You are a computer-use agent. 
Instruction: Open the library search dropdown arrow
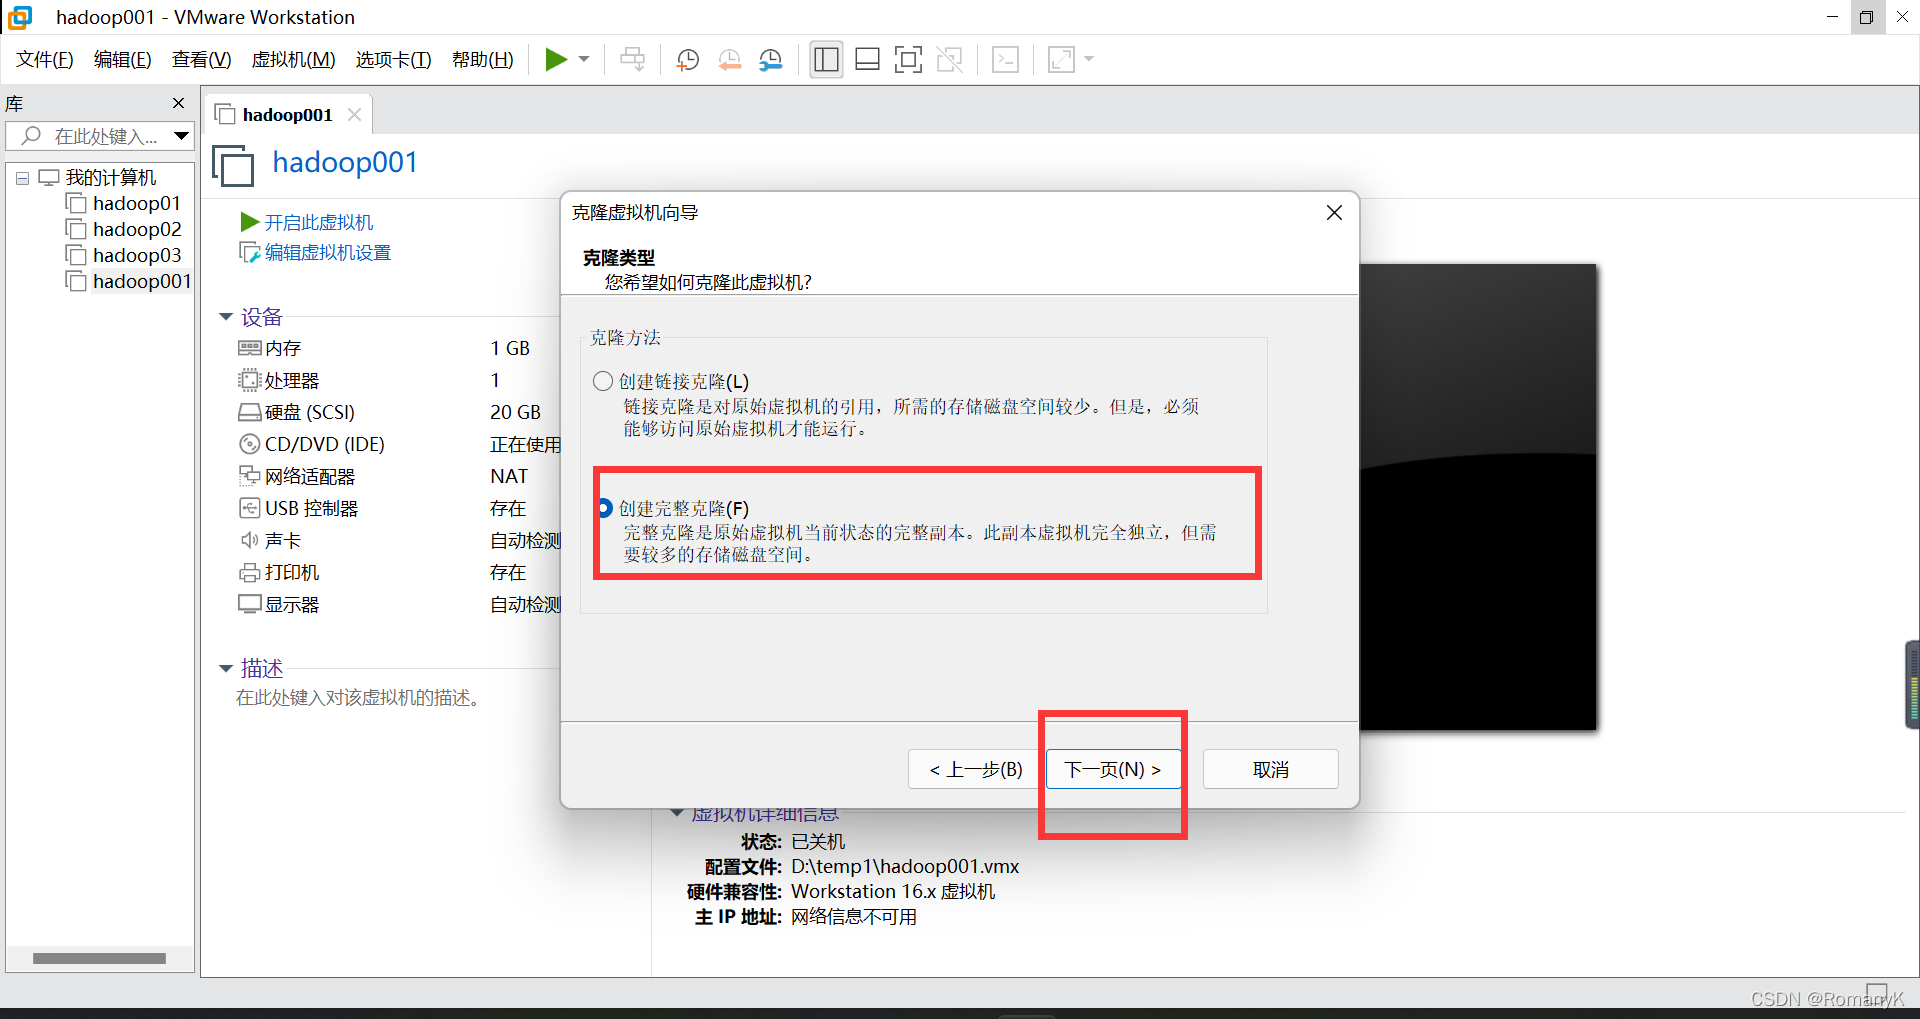pyautogui.click(x=181, y=136)
